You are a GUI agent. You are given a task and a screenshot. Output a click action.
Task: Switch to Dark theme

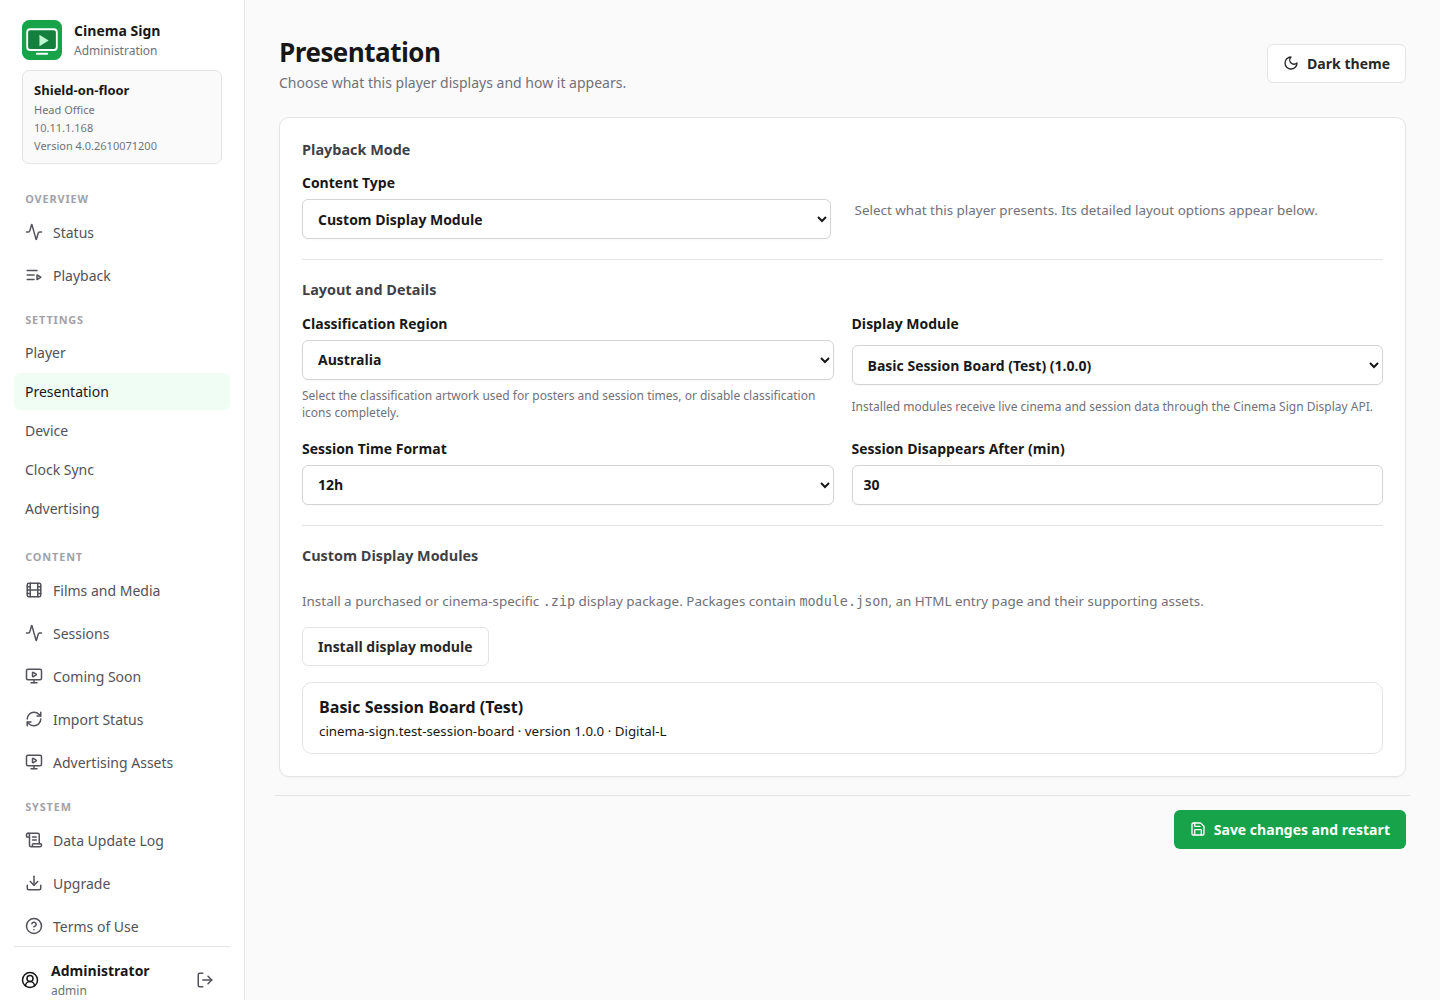(x=1336, y=63)
